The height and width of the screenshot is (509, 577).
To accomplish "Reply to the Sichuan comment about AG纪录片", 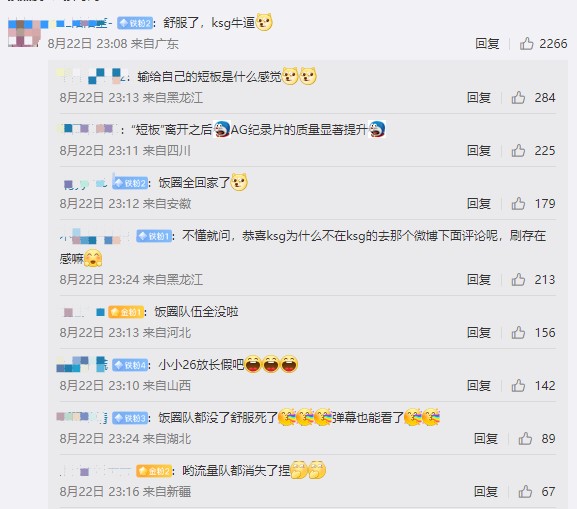I will [x=479, y=151].
